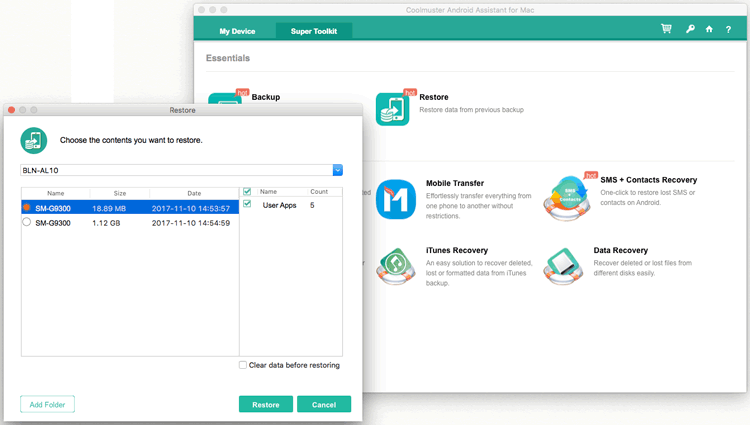The height and width of the screenshot is (425, 750).
Task: Expand the BLN-AL10 device dropdown
Action: tap(338, 170)
